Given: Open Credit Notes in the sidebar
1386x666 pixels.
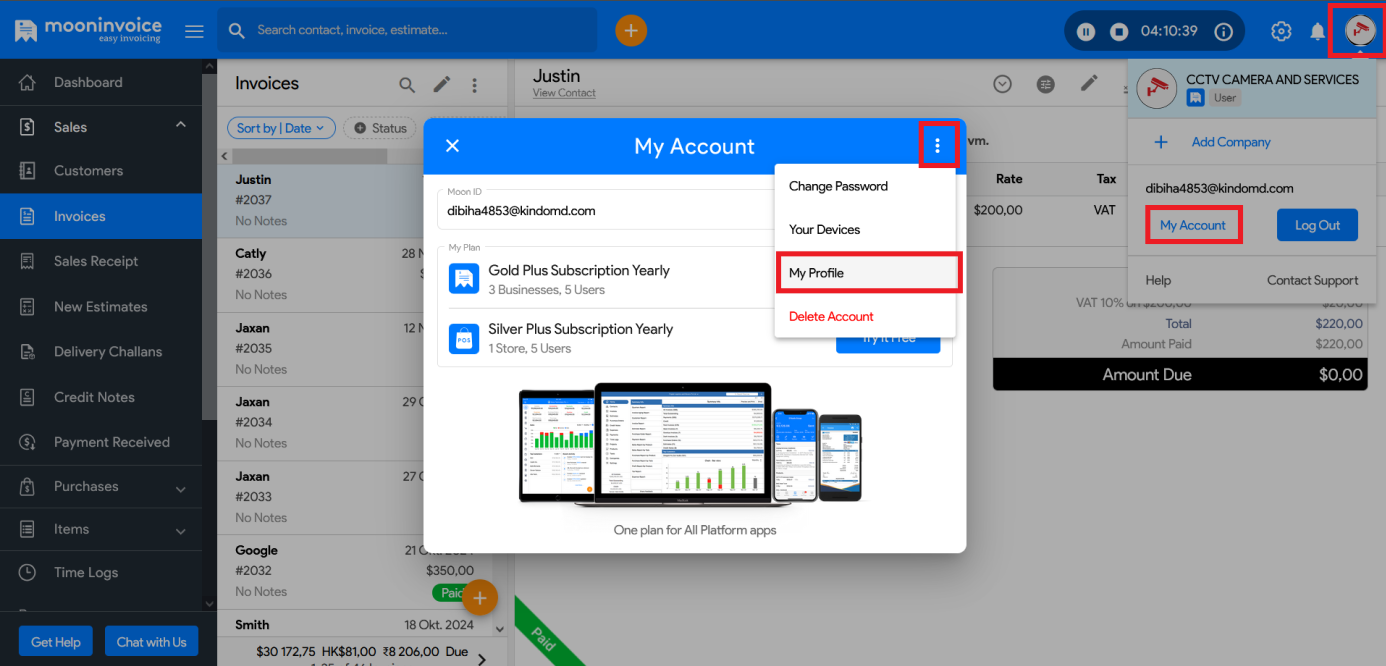Looking at the screenshot, I should coord(101,397).
